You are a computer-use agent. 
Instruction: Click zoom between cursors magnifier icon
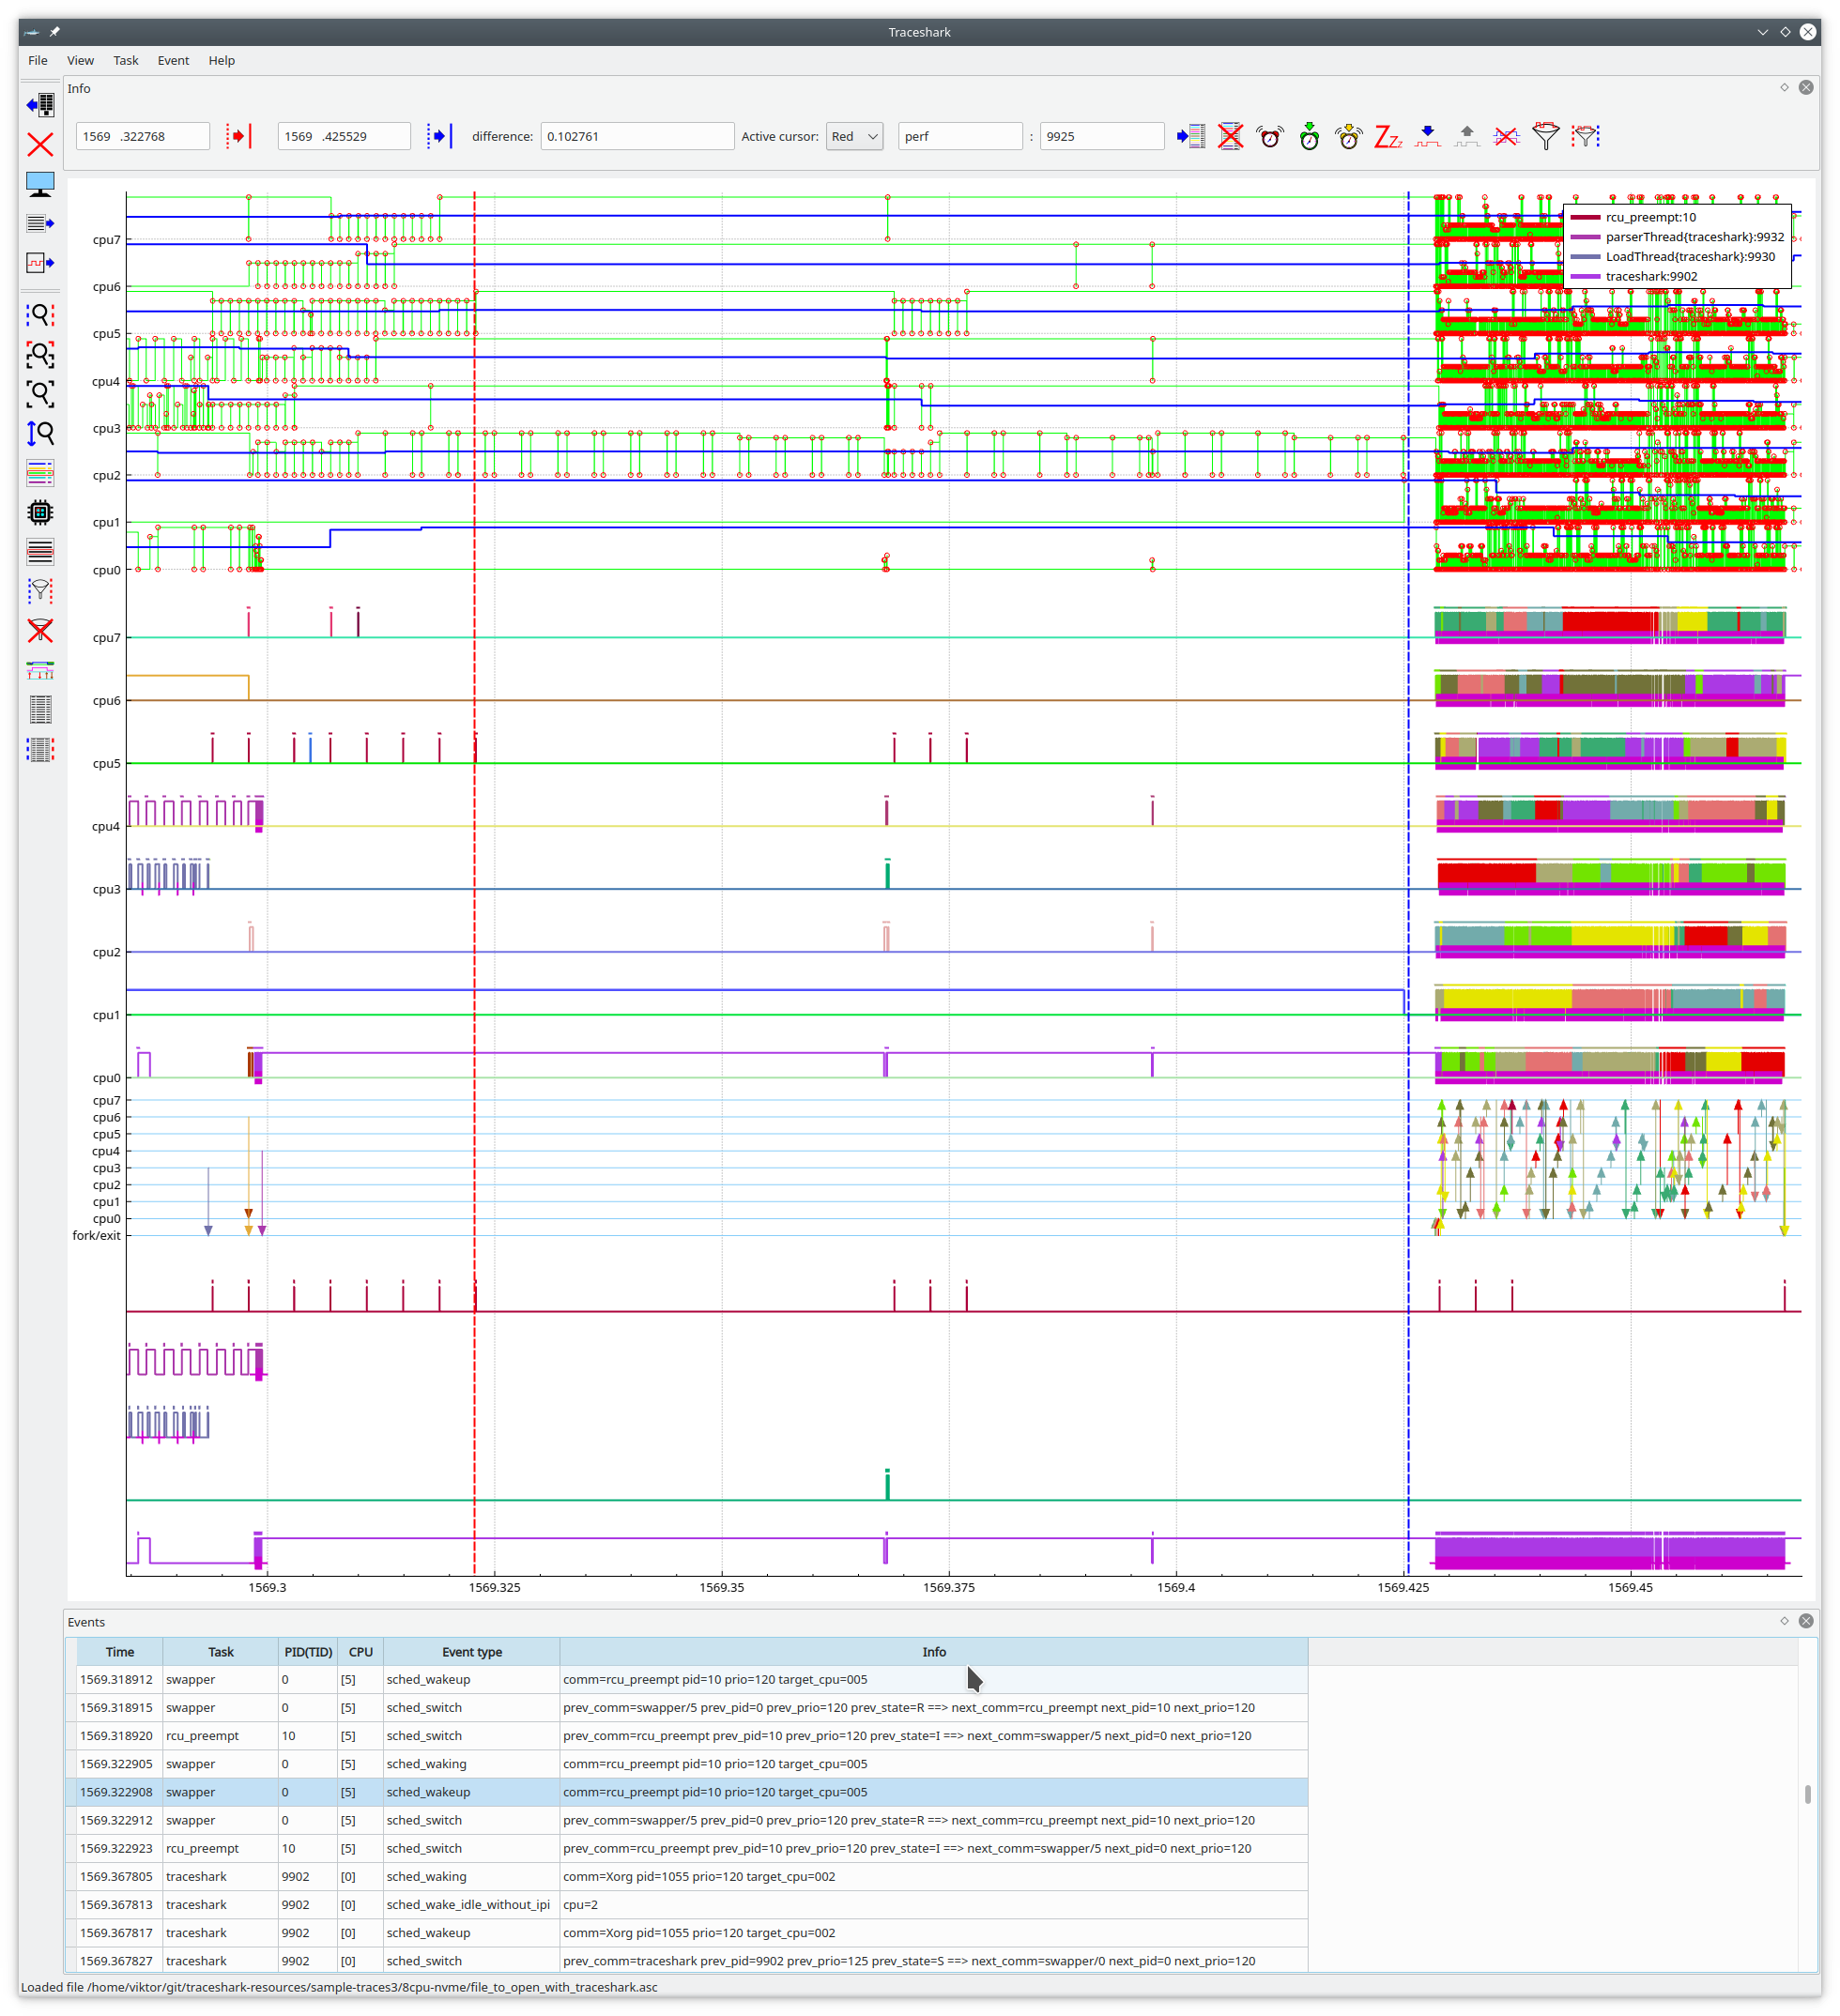coord(40,315)
